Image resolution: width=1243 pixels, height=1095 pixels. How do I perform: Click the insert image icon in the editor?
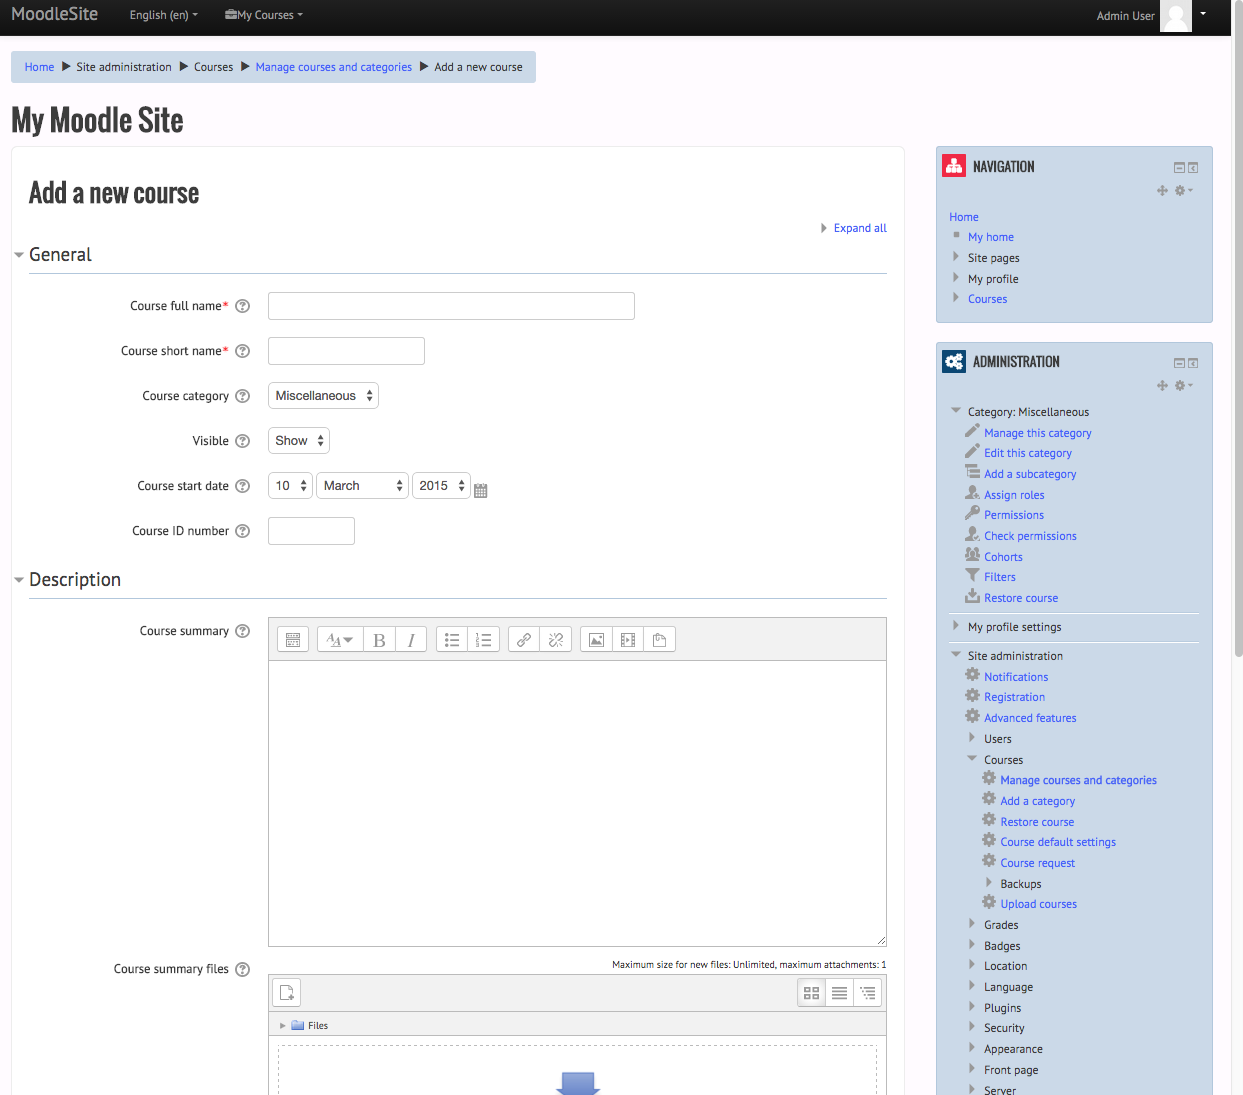[596, 640]
